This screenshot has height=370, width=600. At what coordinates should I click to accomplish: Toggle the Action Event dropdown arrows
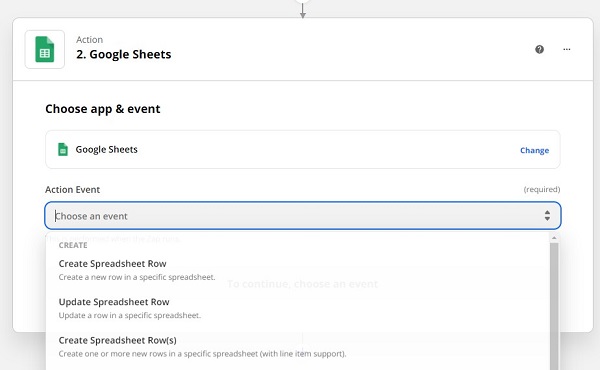click(x=547, y=216)
